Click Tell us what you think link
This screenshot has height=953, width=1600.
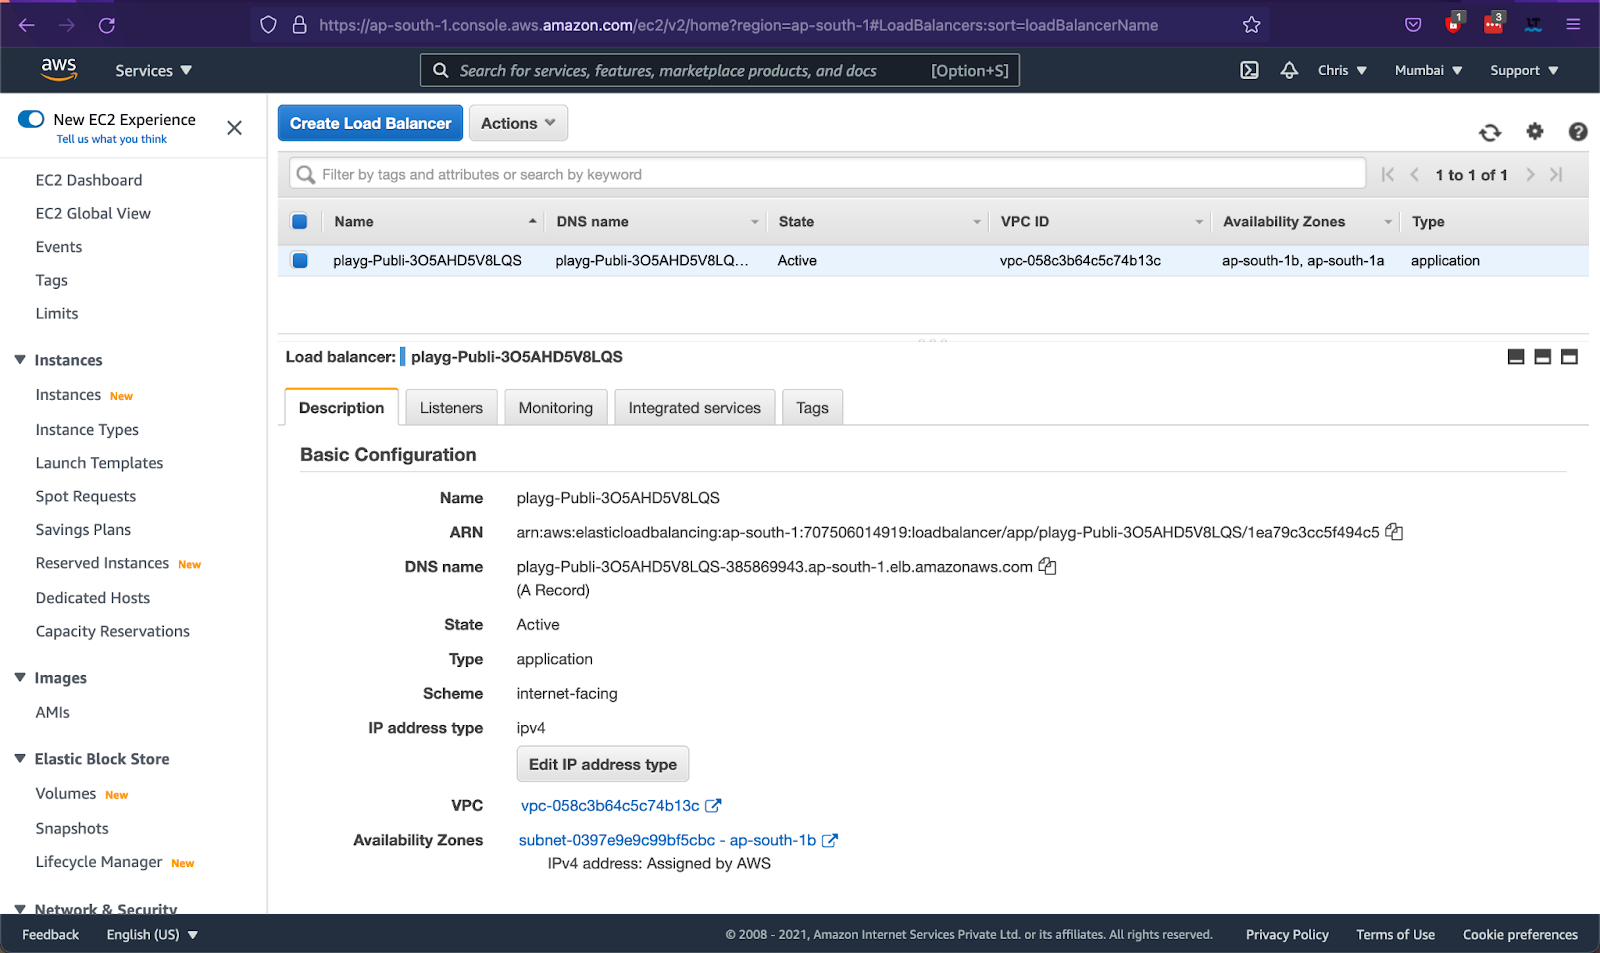coord(112,139)
